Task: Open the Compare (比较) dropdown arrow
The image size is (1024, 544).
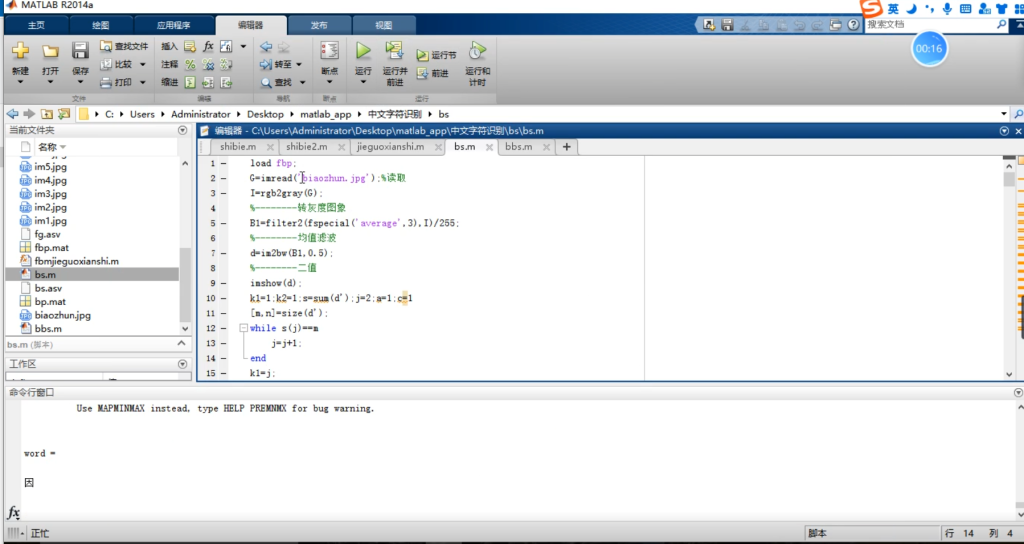Action: (x=143, y=64)
